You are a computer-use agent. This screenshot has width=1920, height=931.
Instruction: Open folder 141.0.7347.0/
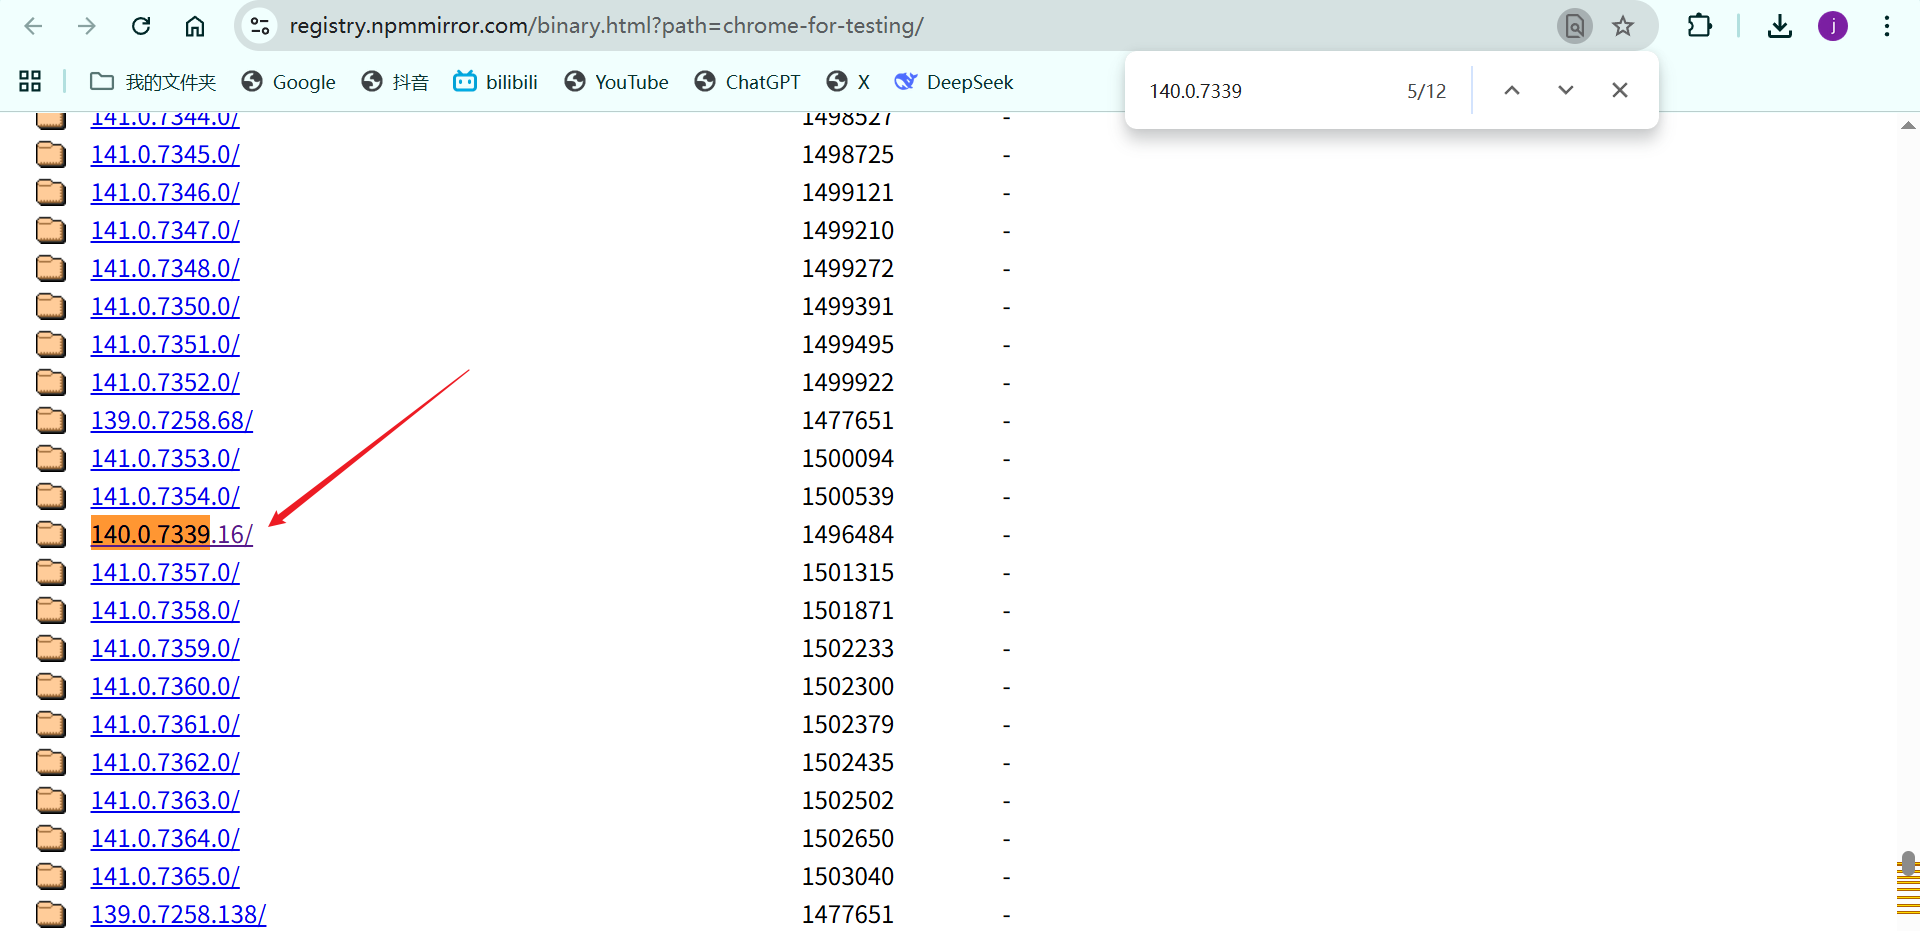click(165, 231)
